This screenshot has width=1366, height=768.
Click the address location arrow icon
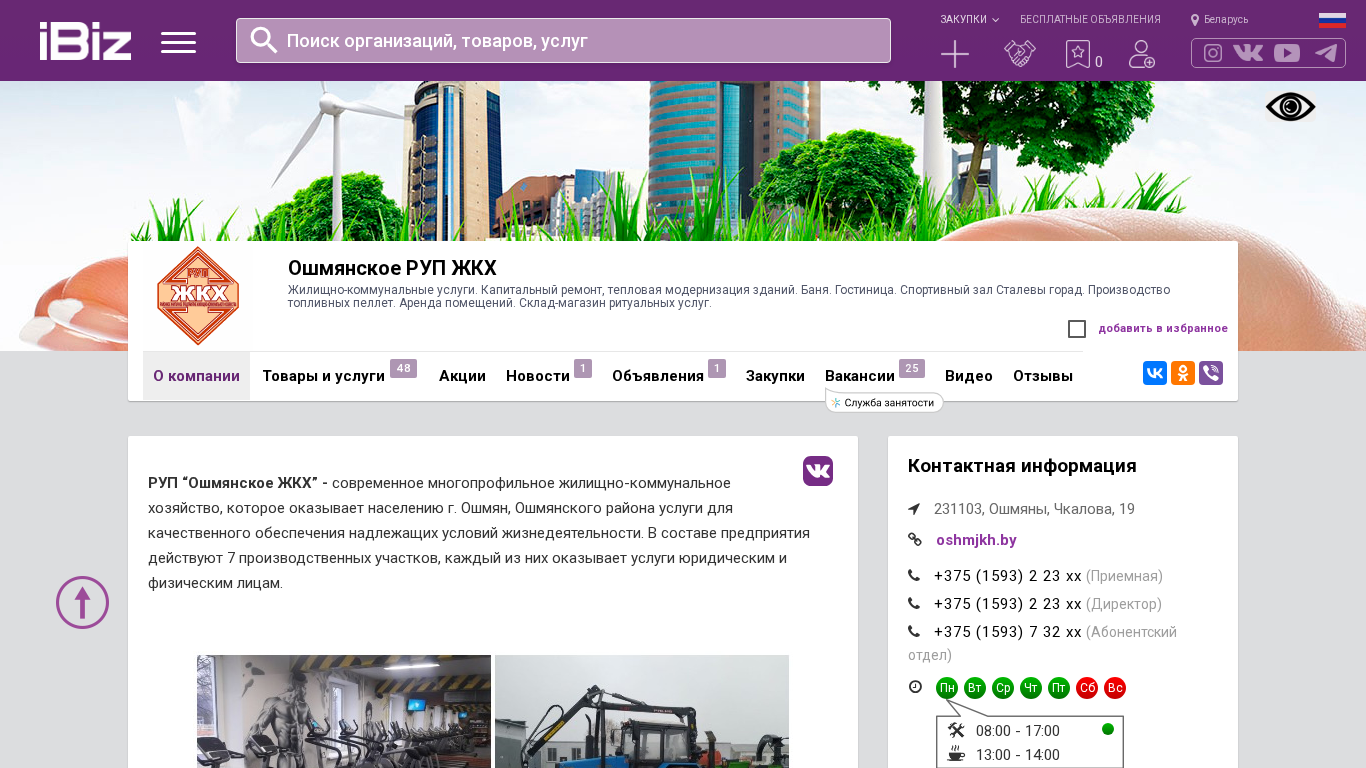click(x=914, y=509)
